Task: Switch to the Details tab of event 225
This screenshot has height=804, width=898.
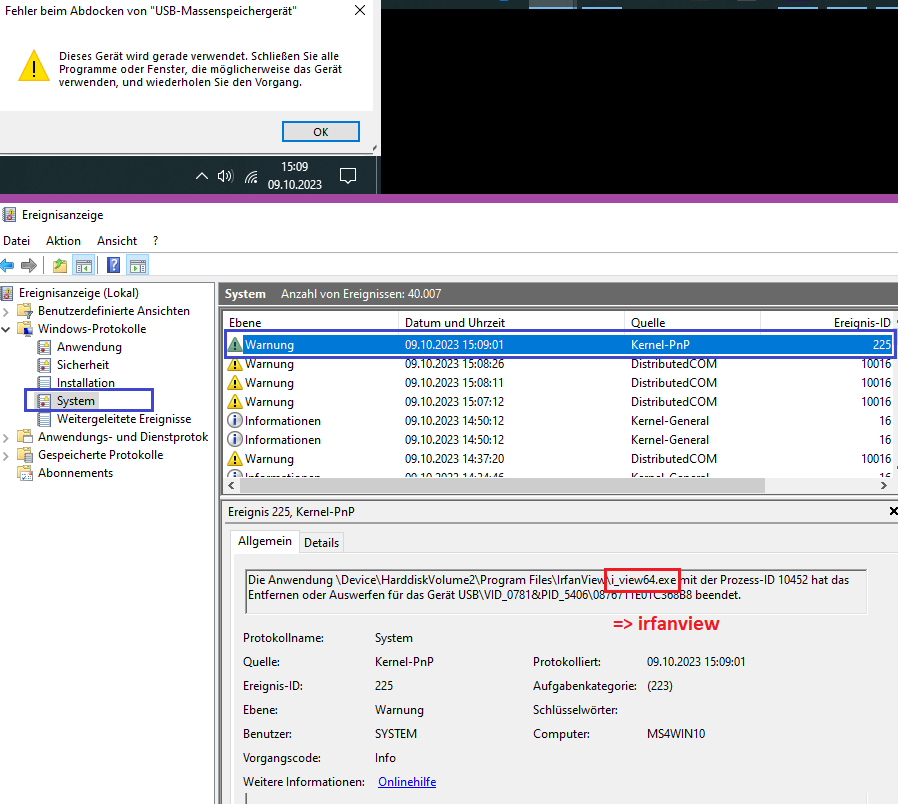Action: pos(321,541)
